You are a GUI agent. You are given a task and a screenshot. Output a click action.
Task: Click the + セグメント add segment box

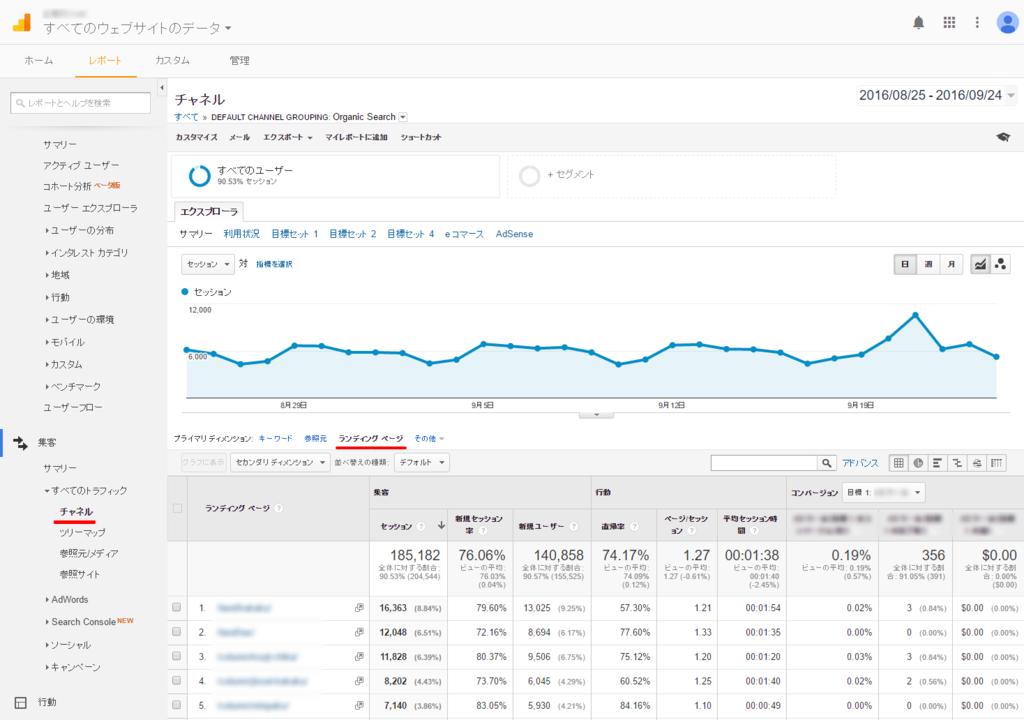pyautogui.click(x=671, y=176)
